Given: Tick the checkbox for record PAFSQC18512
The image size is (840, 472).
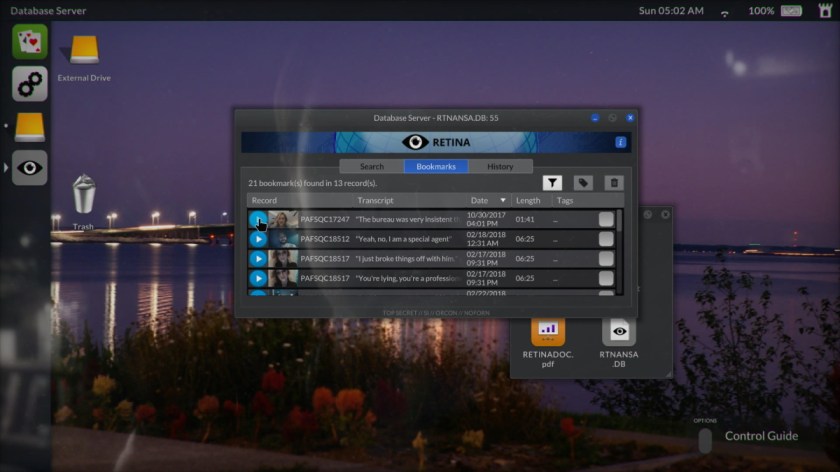Looking at the screenshot, I should click(x=606, y=239).
